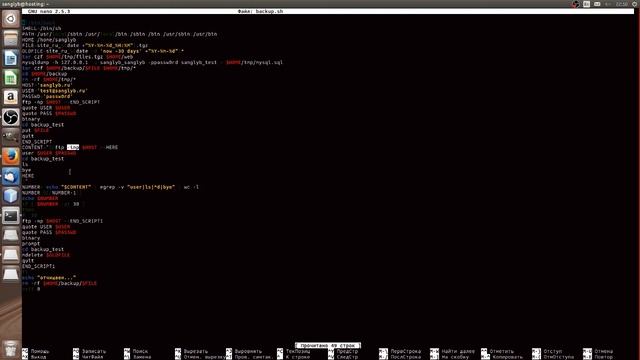This screenshot has height=360, width=640.
Task: Open the first drive icon below Terminal
Action: [x=11, y=236]
